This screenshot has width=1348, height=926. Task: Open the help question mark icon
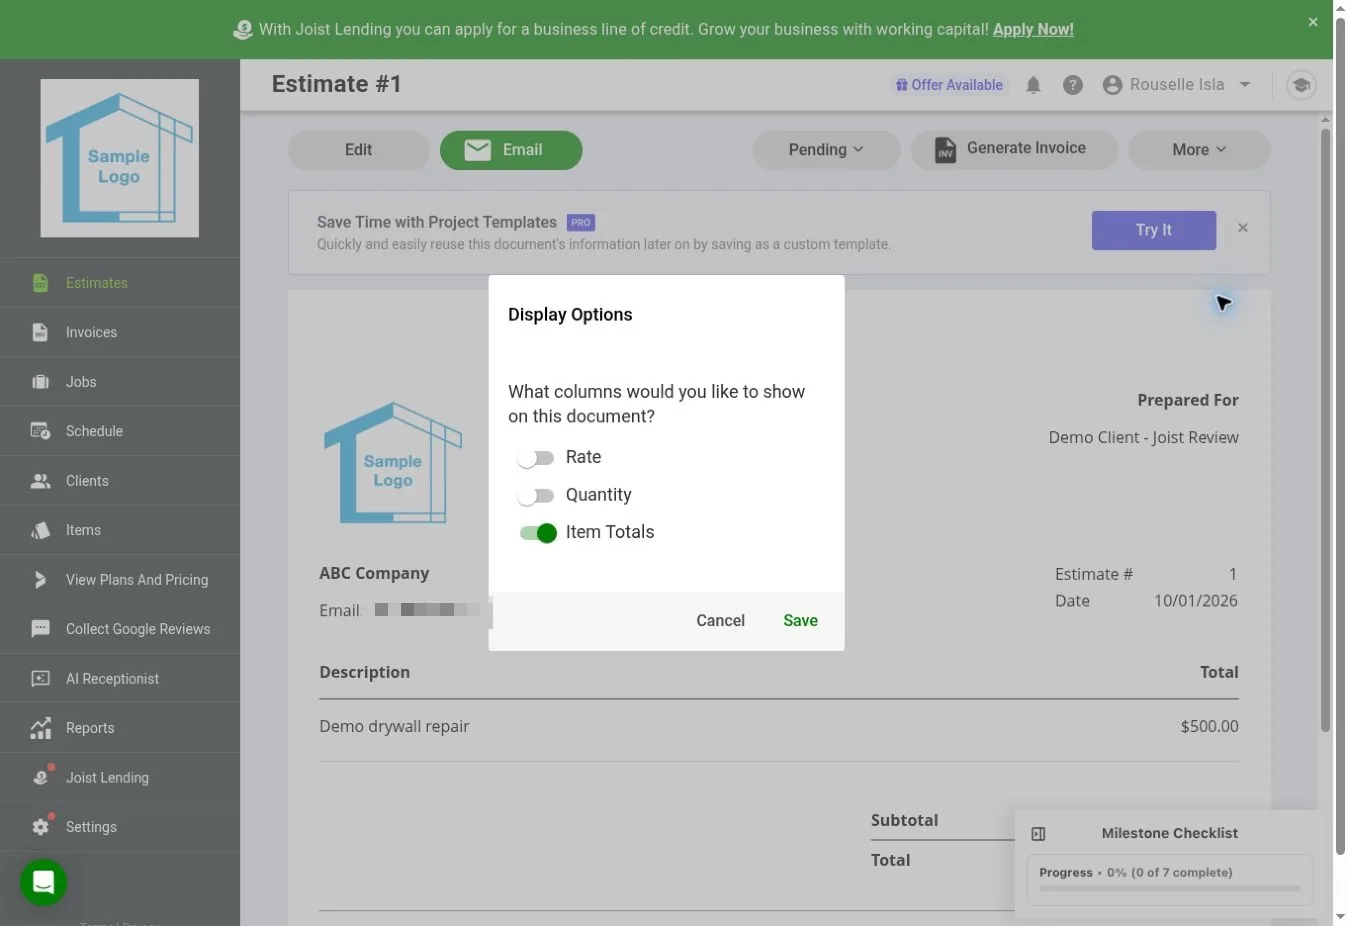click(x=1073, y=85)
